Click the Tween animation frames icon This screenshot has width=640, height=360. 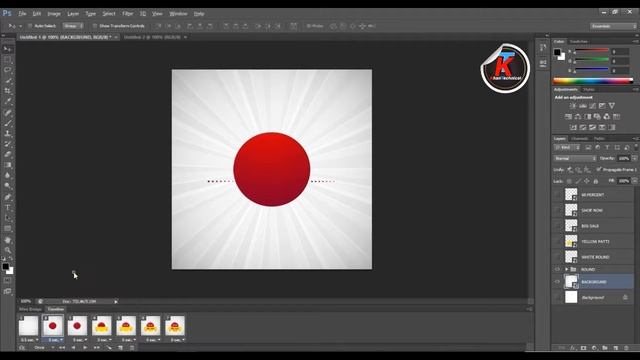click(109, 348)
